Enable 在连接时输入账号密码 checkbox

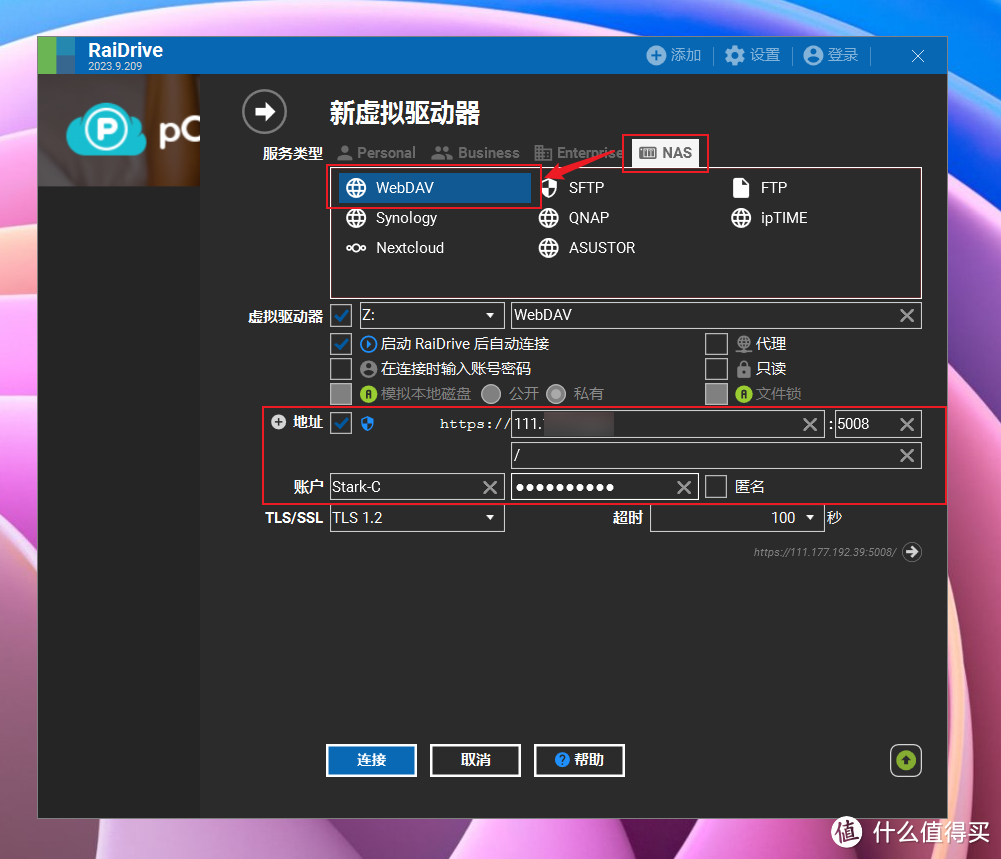pyautogui.click(x=341, y=369)
